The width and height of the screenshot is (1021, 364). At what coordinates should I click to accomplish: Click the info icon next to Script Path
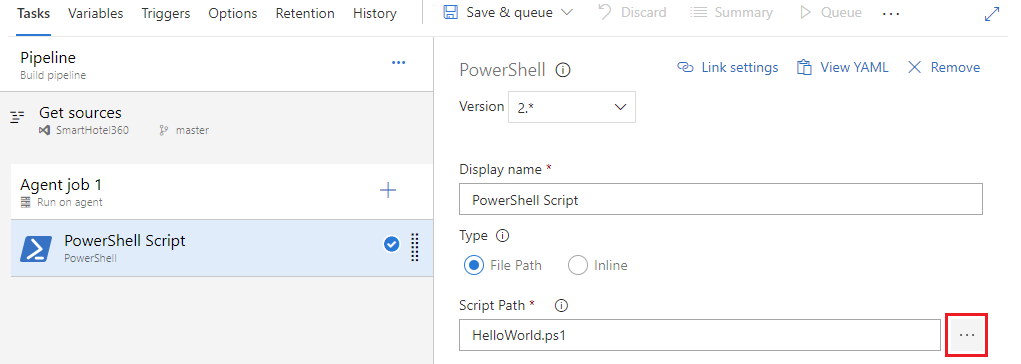tap(561, 305)
